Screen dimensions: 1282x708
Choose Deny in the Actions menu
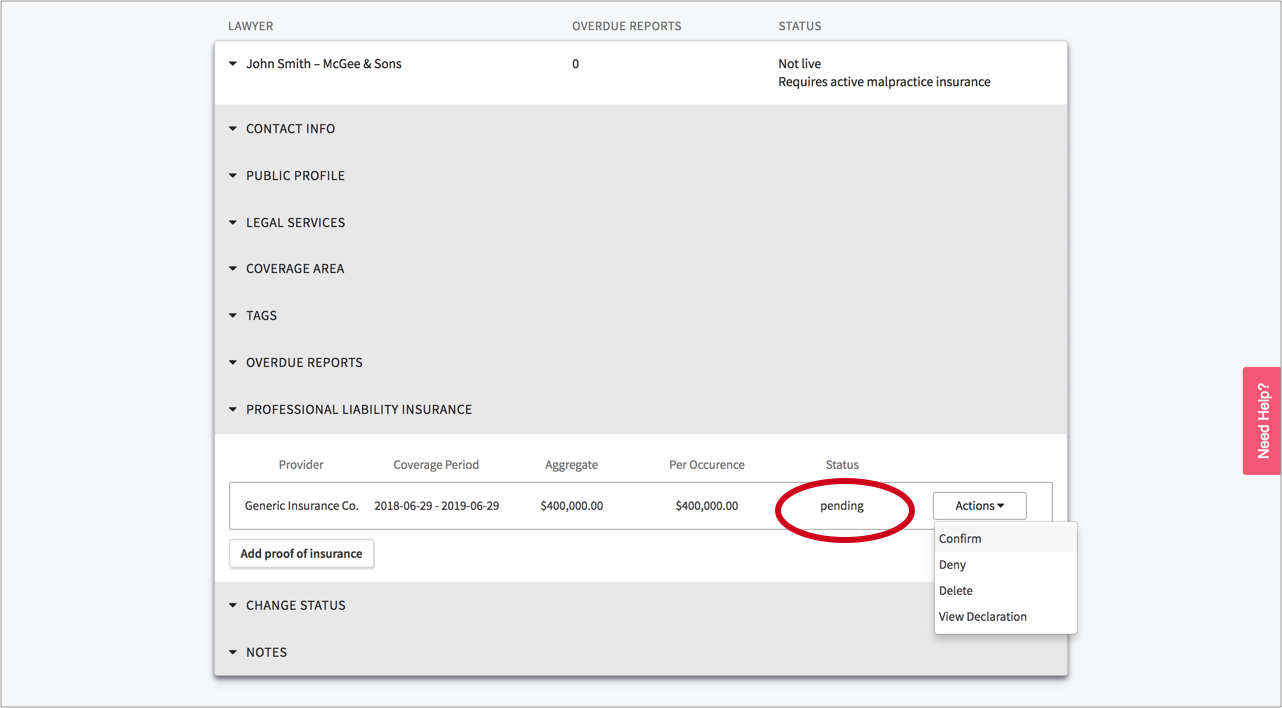point(952,565)
